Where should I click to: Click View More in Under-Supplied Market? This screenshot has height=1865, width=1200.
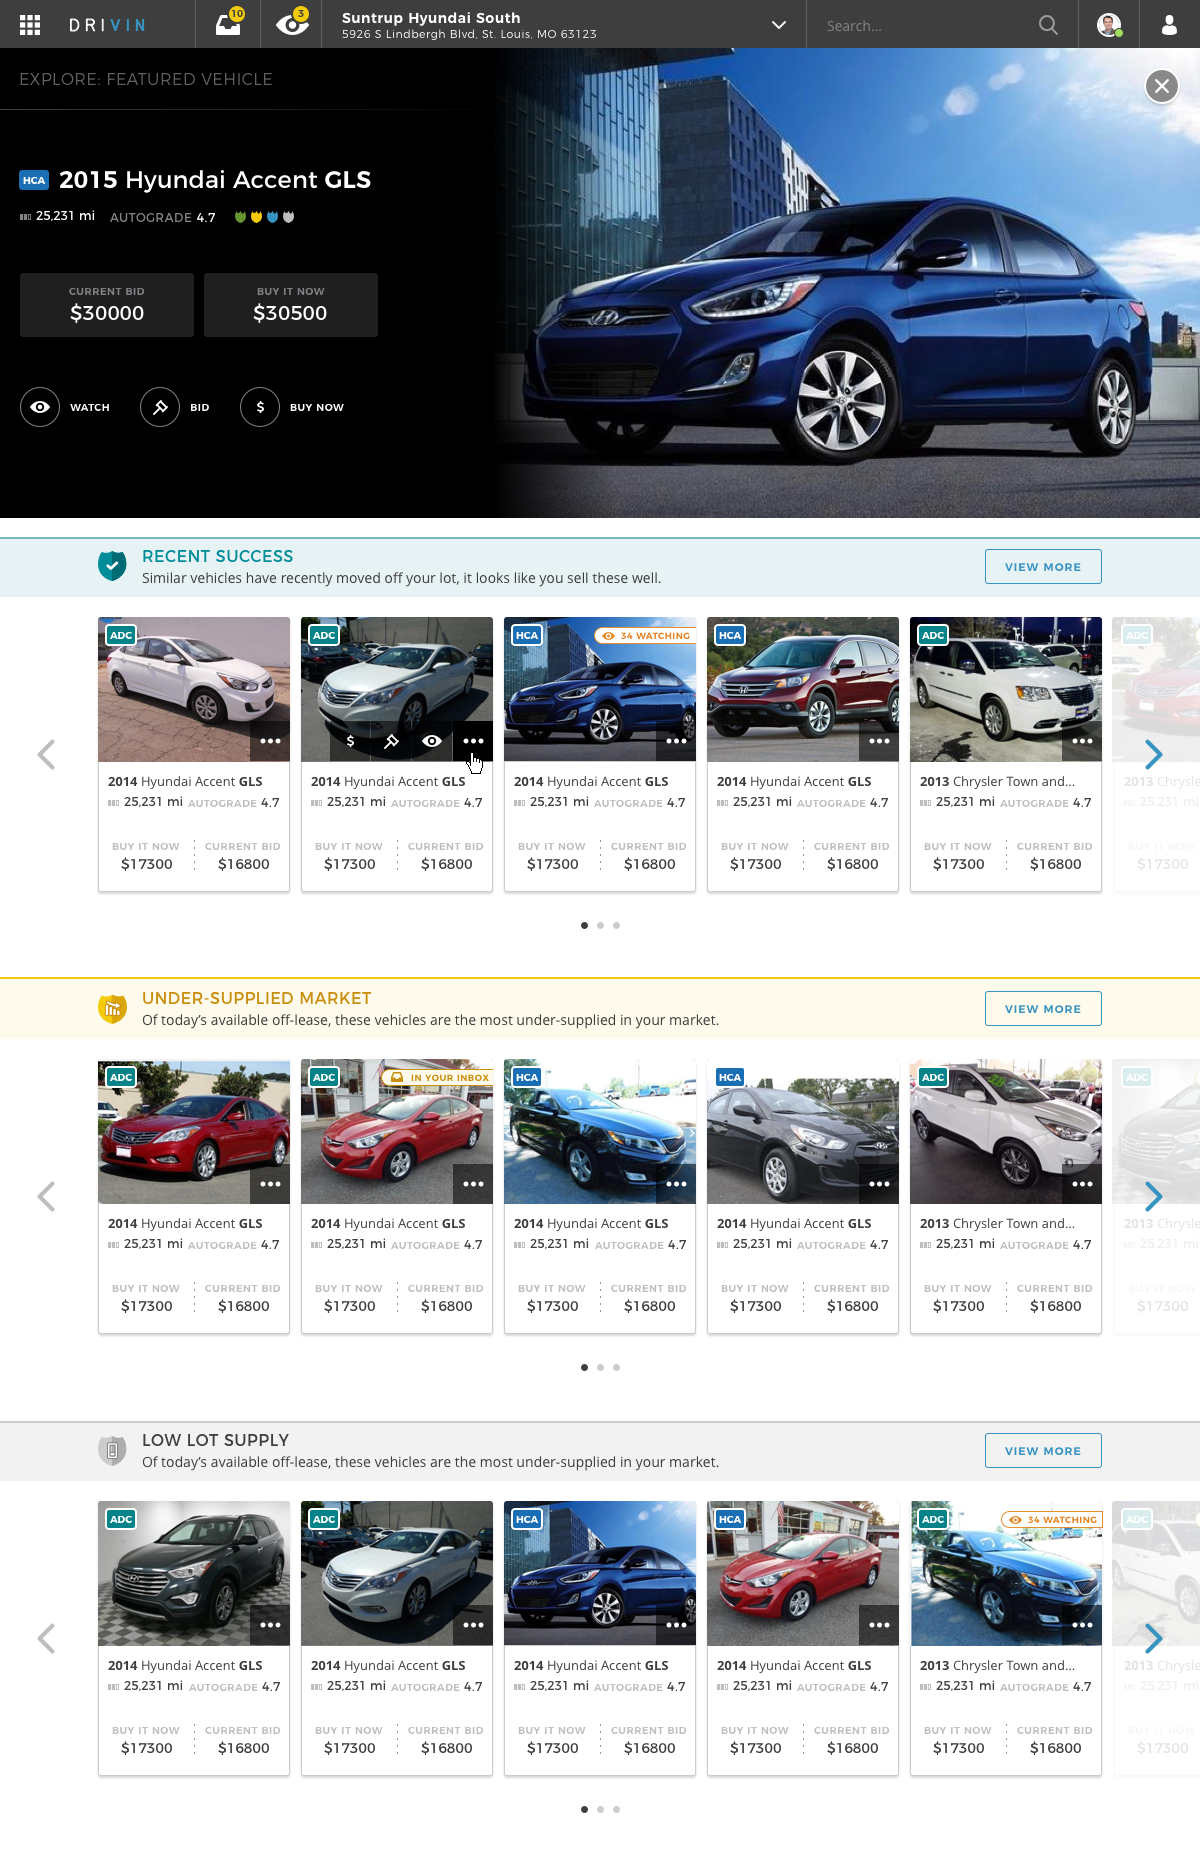pyautogui.click(x=1043, y=1009)
